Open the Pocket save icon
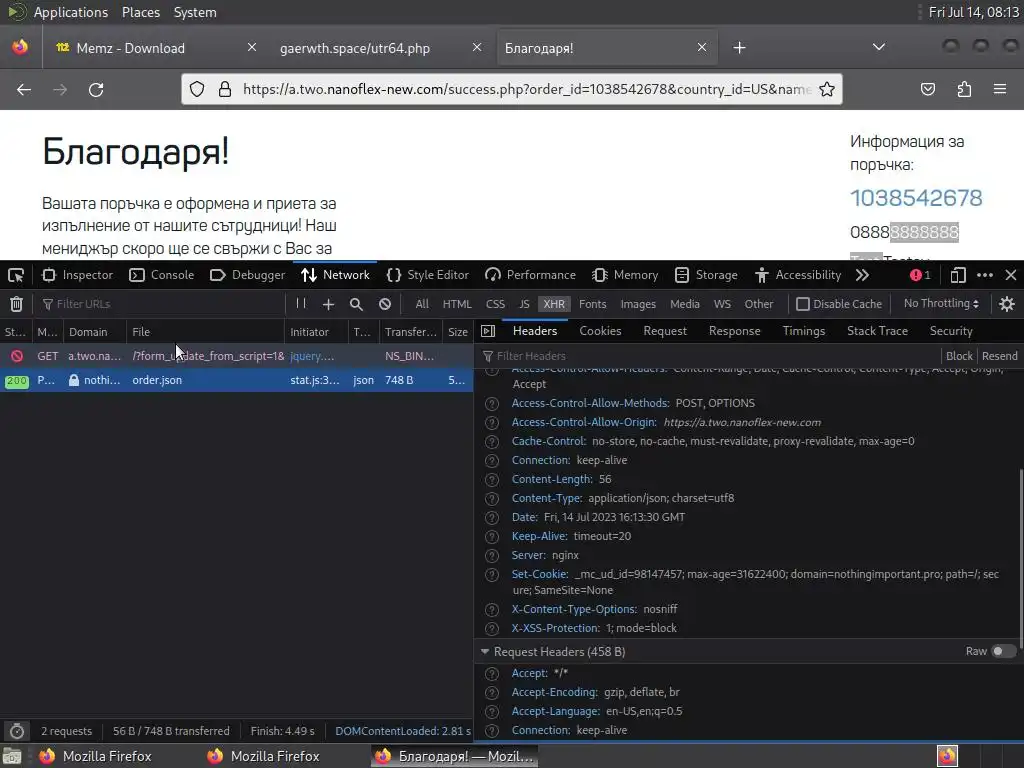Viewport: 1024px width, 768px height. (x=928, y=89)
